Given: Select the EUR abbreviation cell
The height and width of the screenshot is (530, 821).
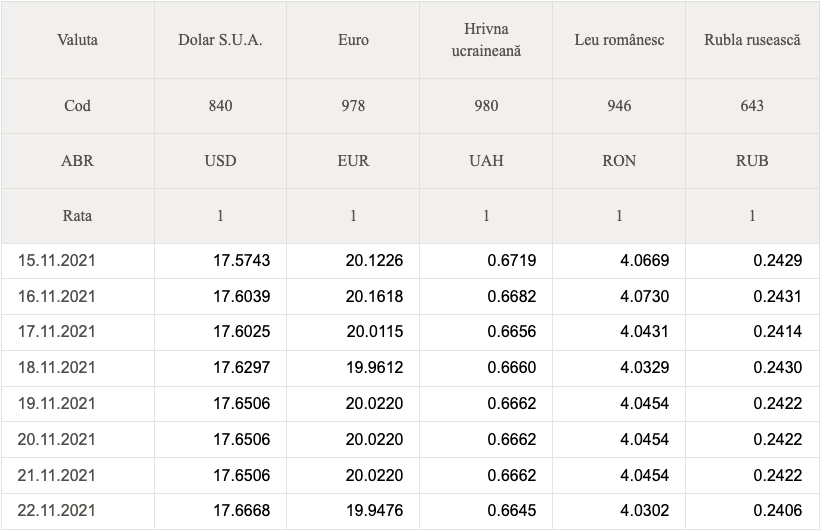Looking at the screenshot, I should (353, 161).
